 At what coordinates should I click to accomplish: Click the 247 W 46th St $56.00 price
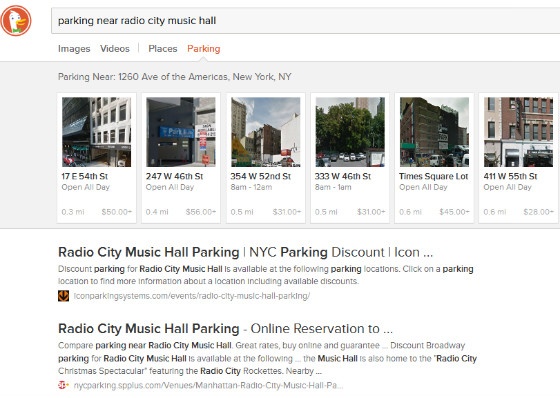point(201,212)
